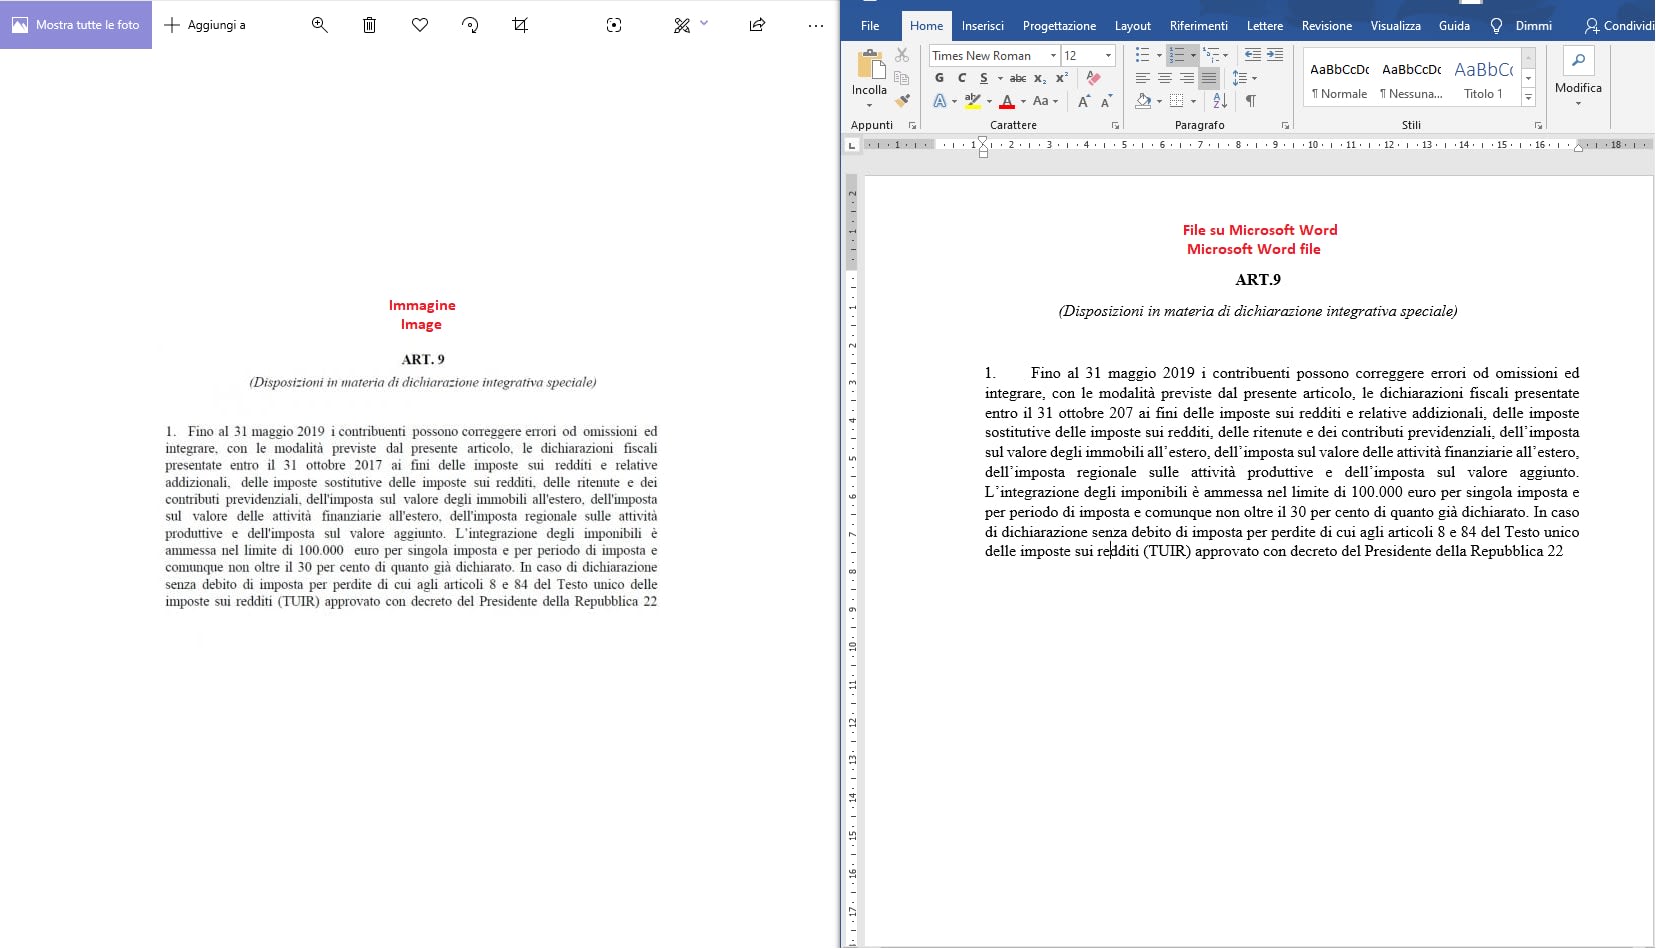Toggle italic (C) formatting
Screen dimensions: 1656x949
pos(962,78)
